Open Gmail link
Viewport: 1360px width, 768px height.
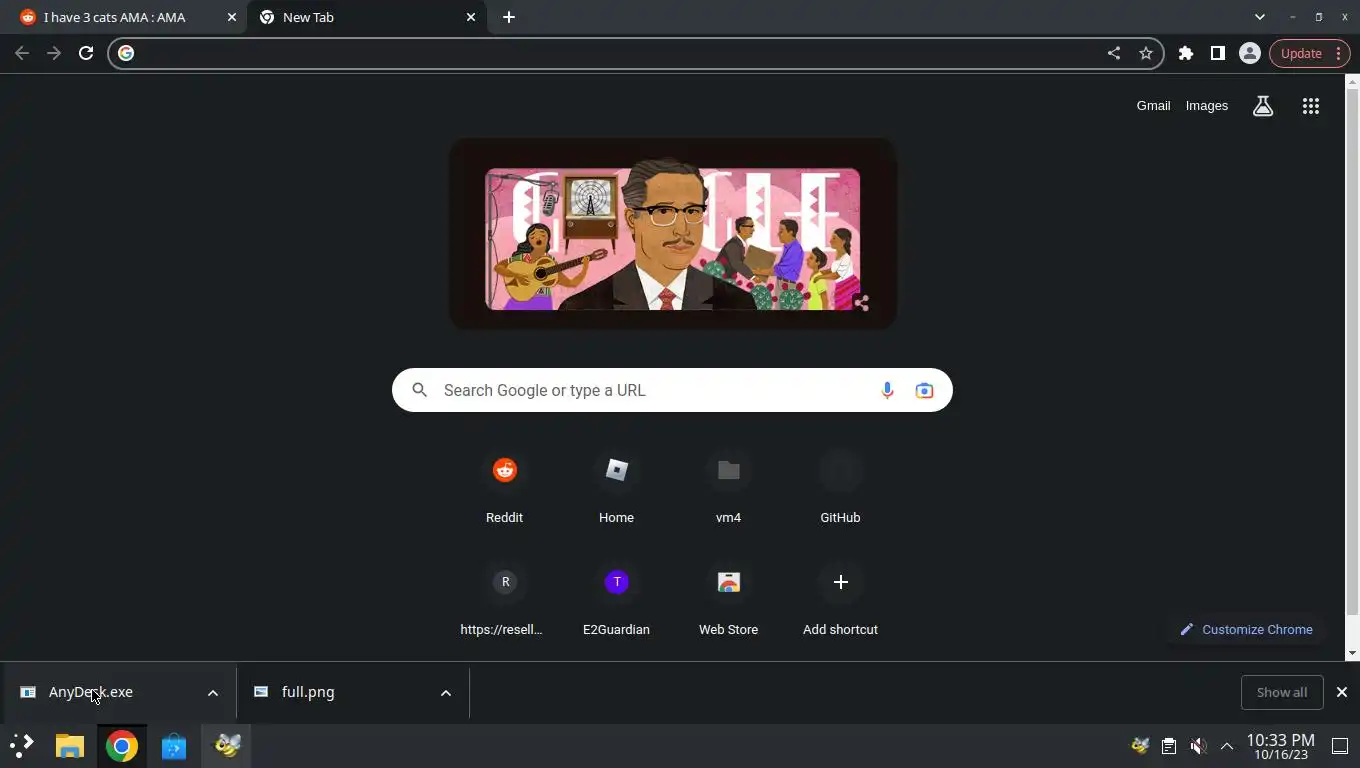click(x=1153, y=105)
